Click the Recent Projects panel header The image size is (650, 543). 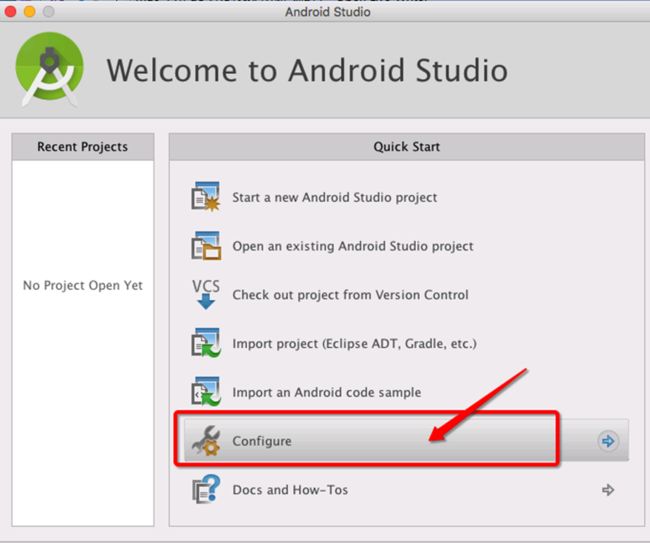[83, 147]
